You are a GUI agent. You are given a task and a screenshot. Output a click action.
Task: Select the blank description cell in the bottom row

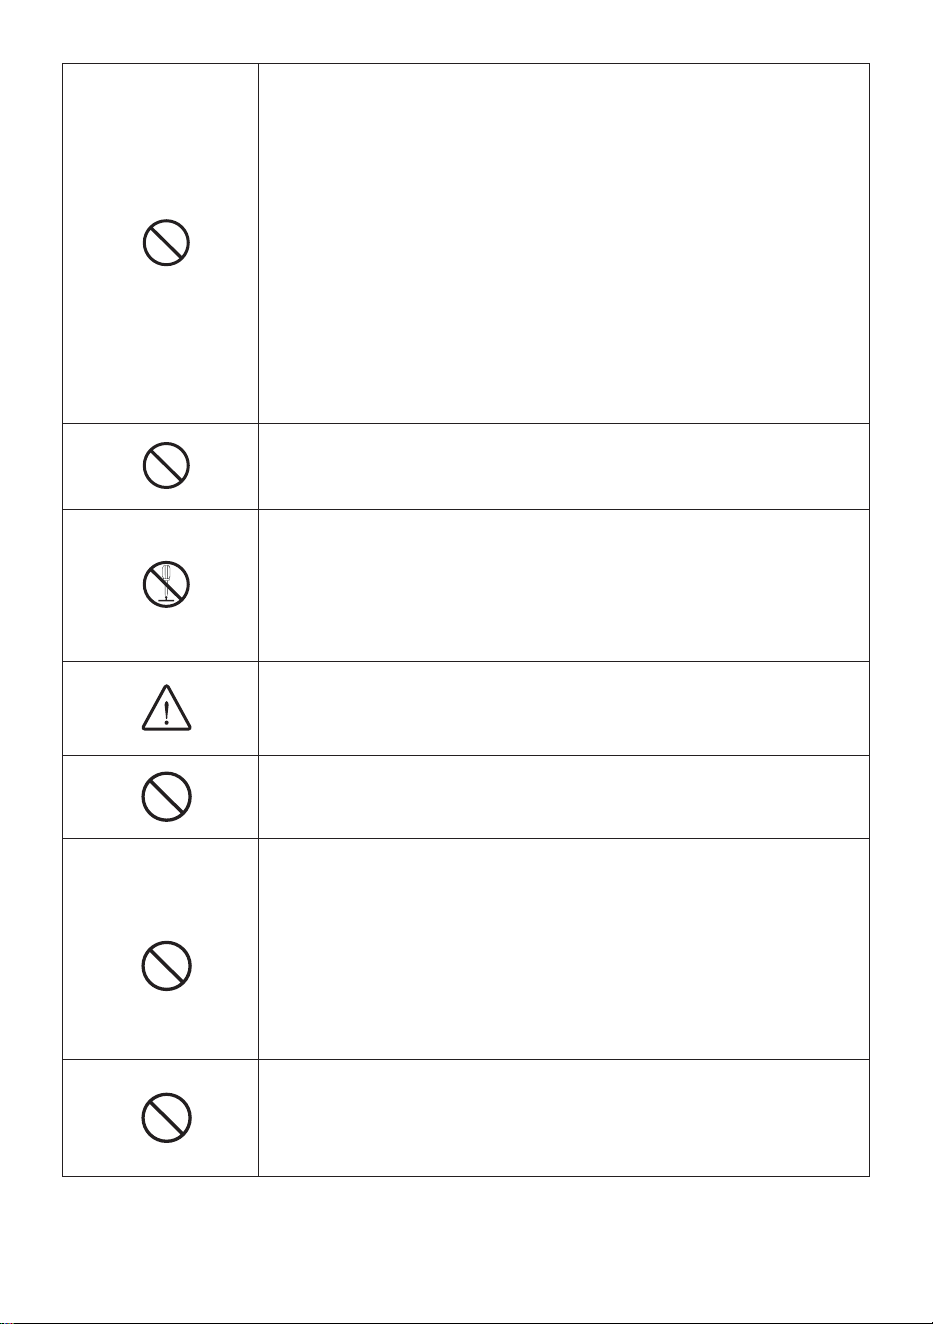(564, 1118)
